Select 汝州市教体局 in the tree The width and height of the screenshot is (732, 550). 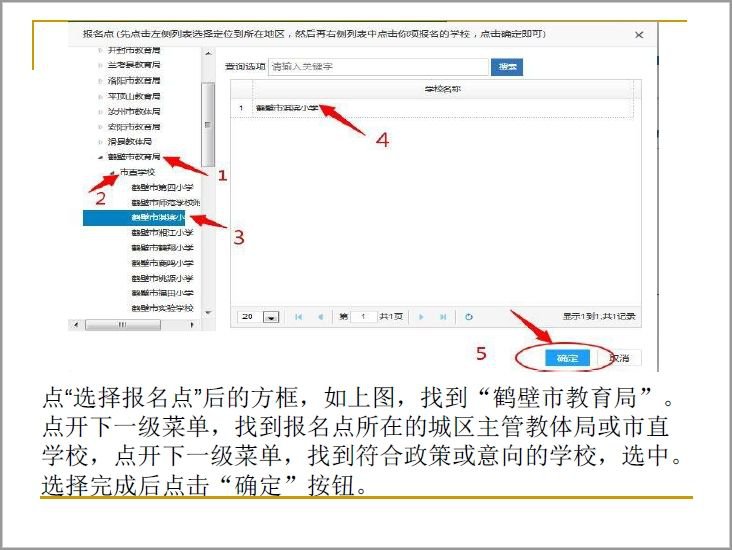(134, 112)
